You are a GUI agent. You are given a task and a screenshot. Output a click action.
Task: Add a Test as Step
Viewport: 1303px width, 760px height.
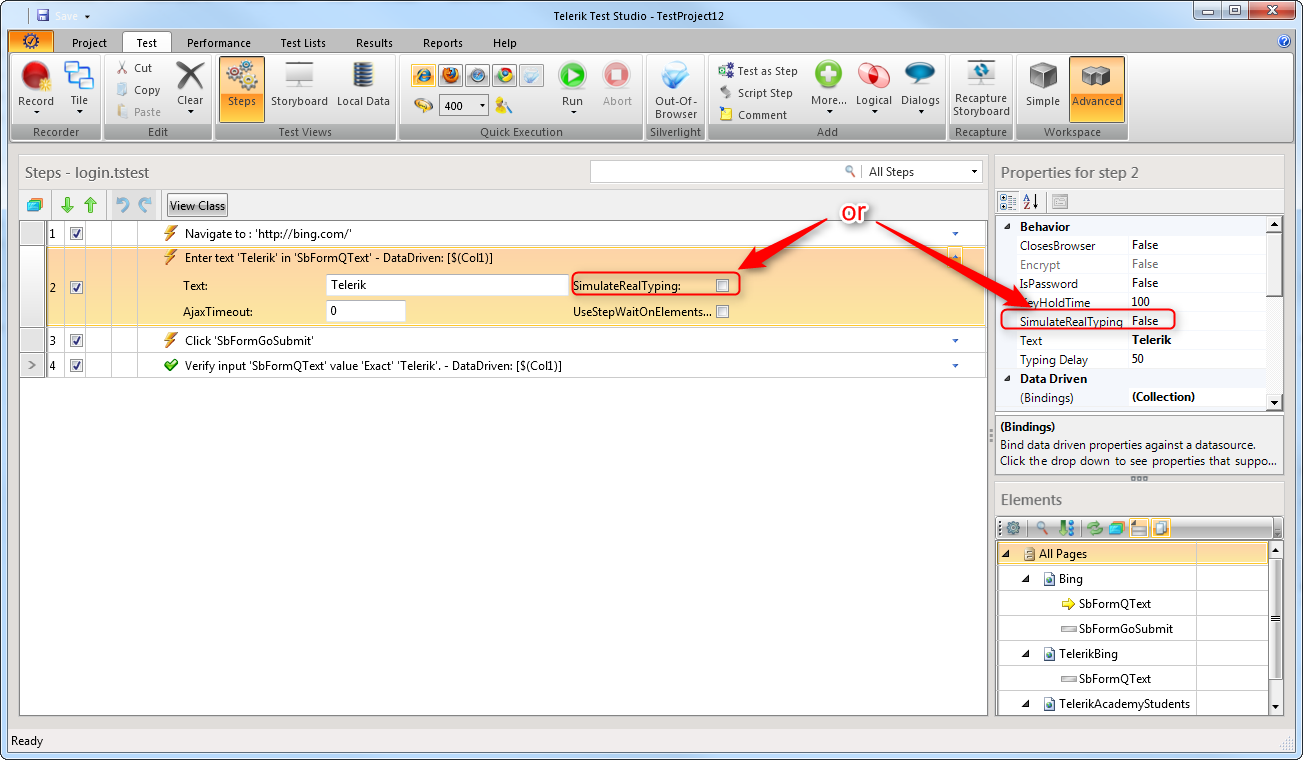point(758,71)
